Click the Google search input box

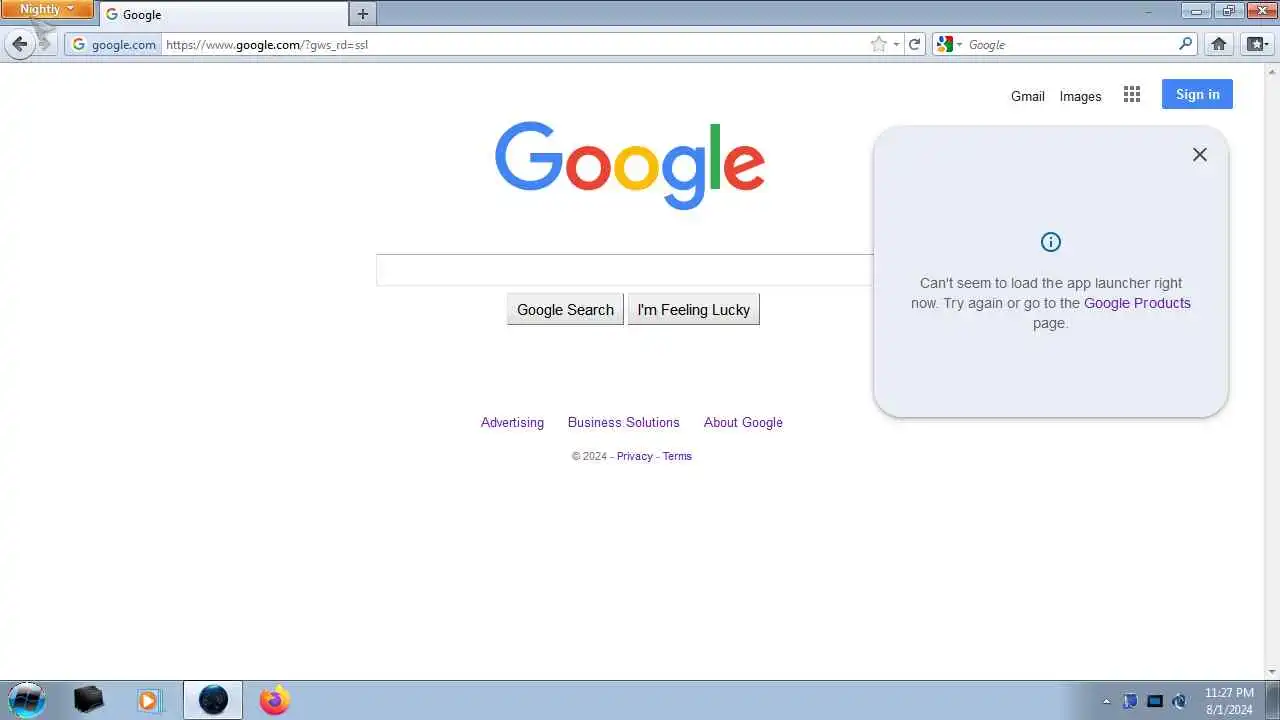pyautogui.click(x=625, y=270)
